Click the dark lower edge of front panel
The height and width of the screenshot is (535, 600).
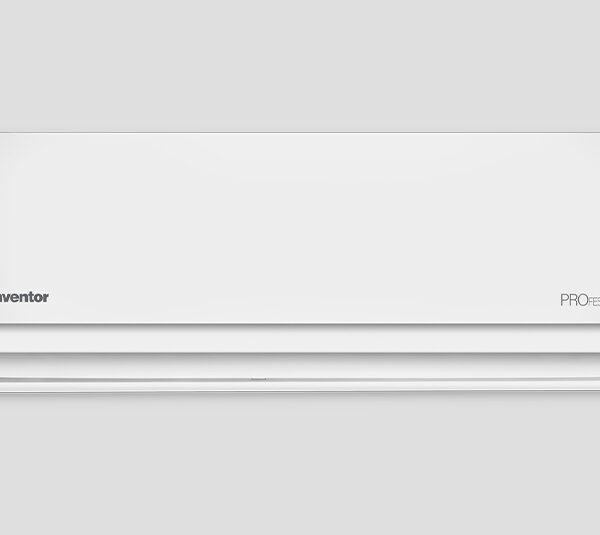pos(300,324)
